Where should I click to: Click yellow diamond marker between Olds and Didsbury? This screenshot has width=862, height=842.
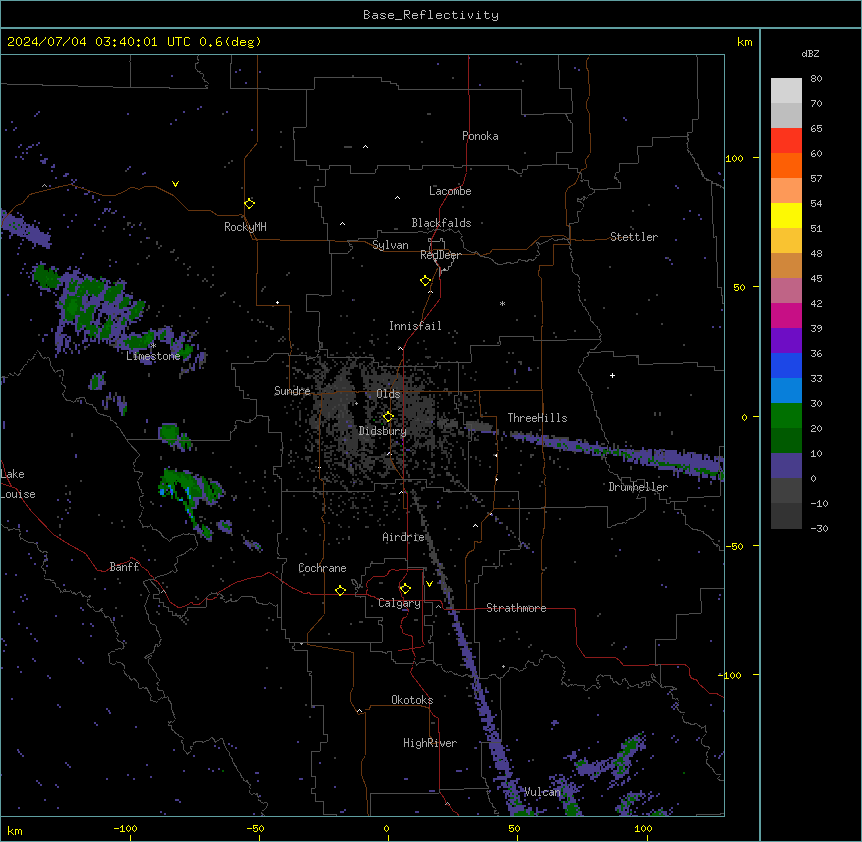point(388,417)
